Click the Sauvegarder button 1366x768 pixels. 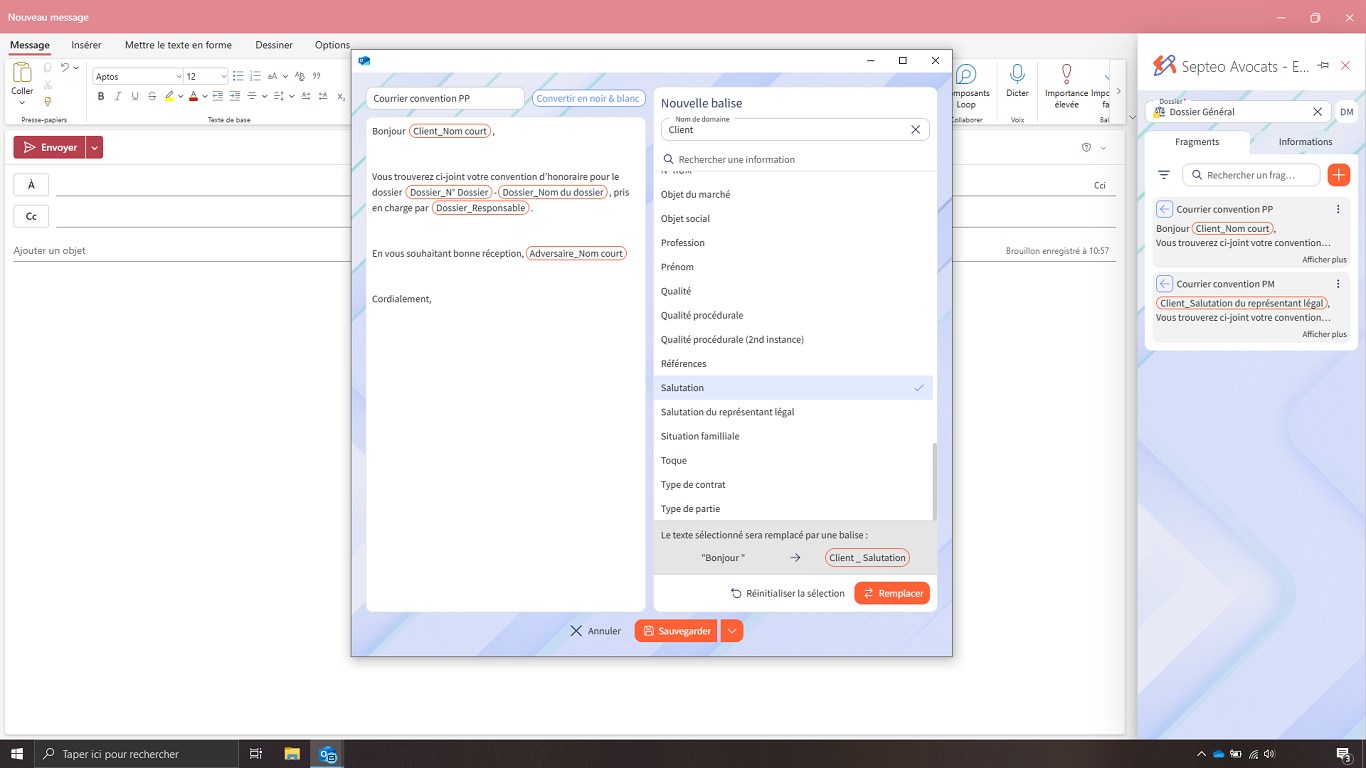(x=677, y=631)
